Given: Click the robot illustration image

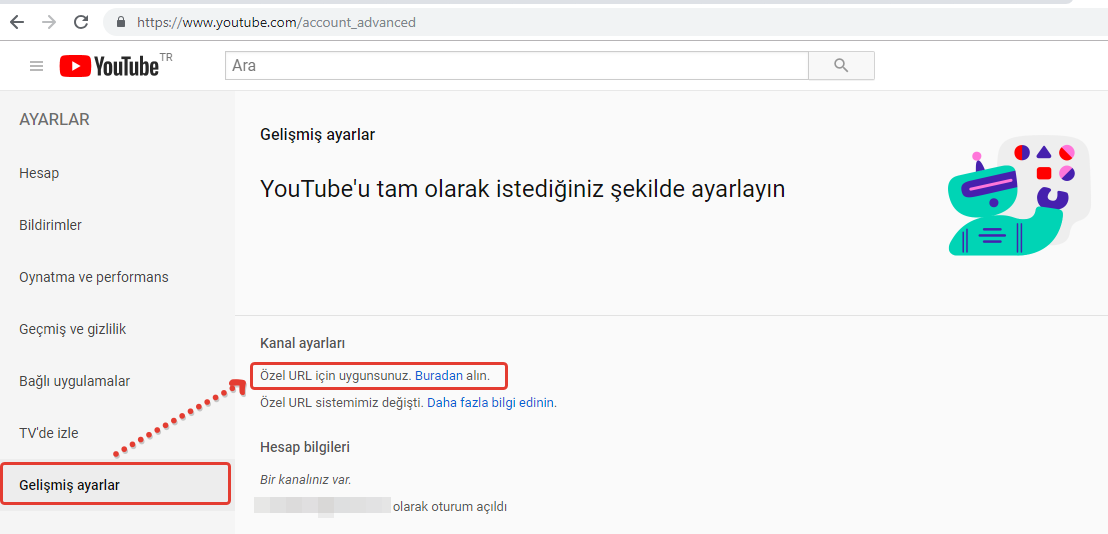Looking at the screenshot, I should (x=1015, y=195).
